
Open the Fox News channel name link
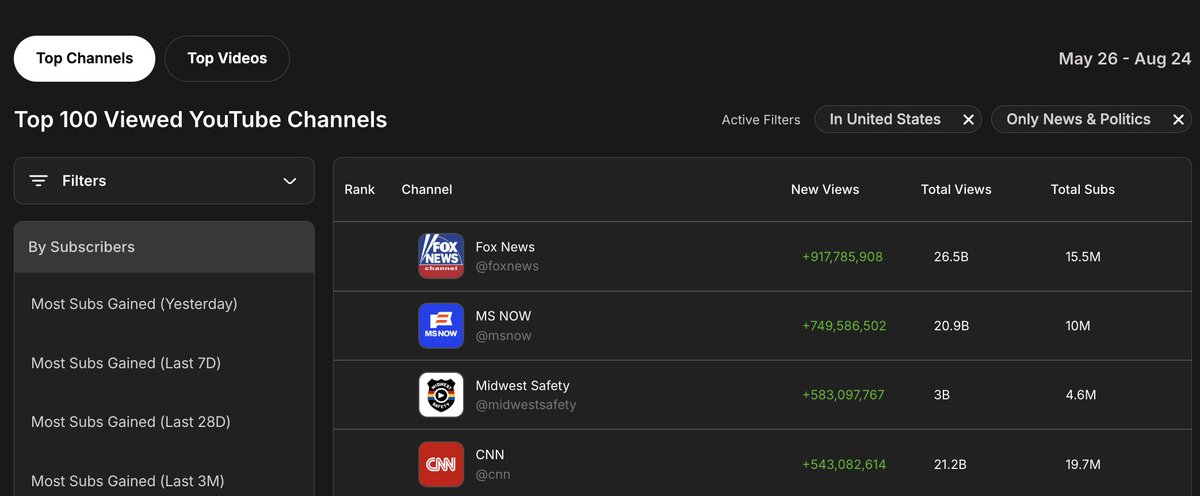(505, 247)
